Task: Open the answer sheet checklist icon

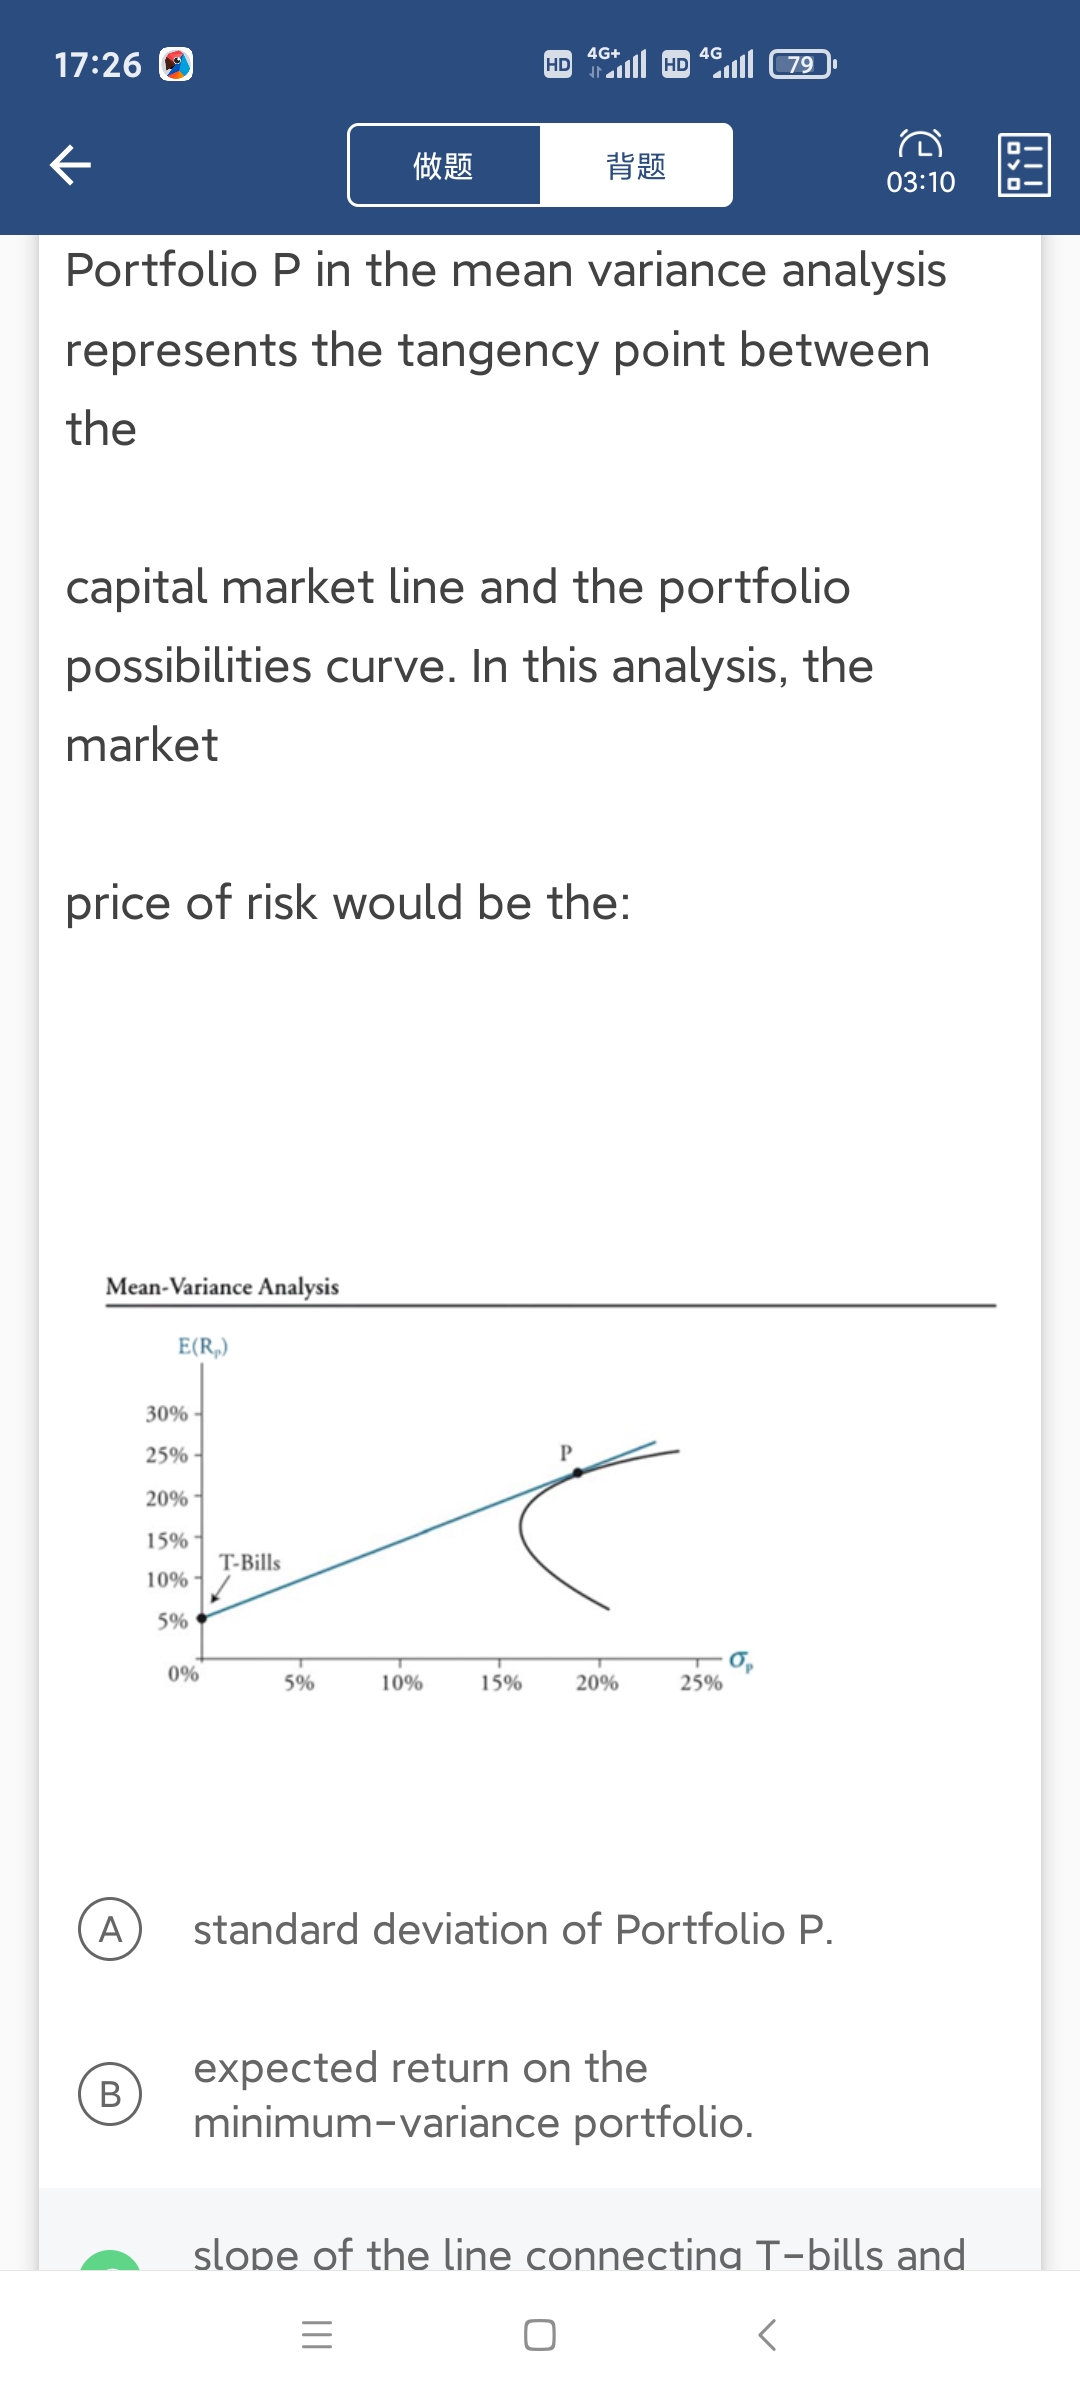Action: point(1024,165)
